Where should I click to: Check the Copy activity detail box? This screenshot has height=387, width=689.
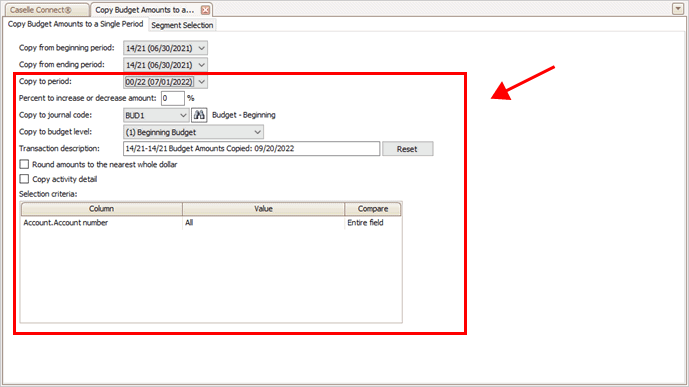24,179
